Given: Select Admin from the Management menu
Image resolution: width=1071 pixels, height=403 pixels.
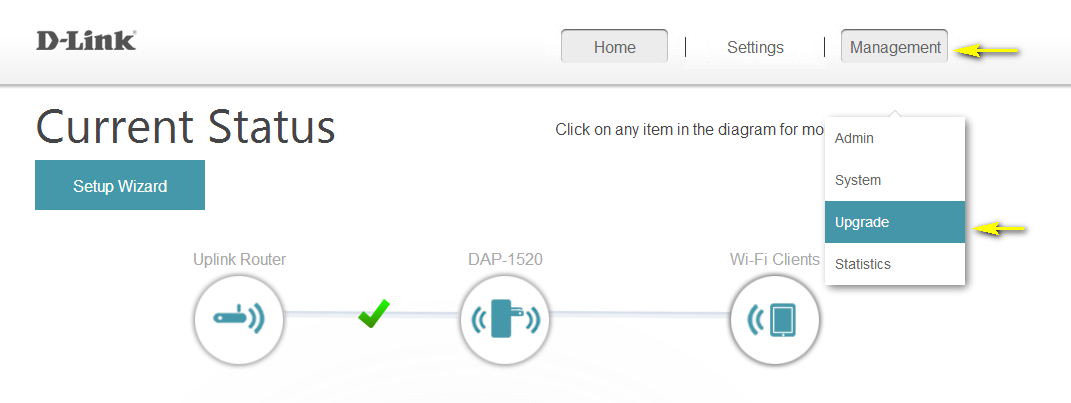Looking at the screenshot, I should point(854,139).
